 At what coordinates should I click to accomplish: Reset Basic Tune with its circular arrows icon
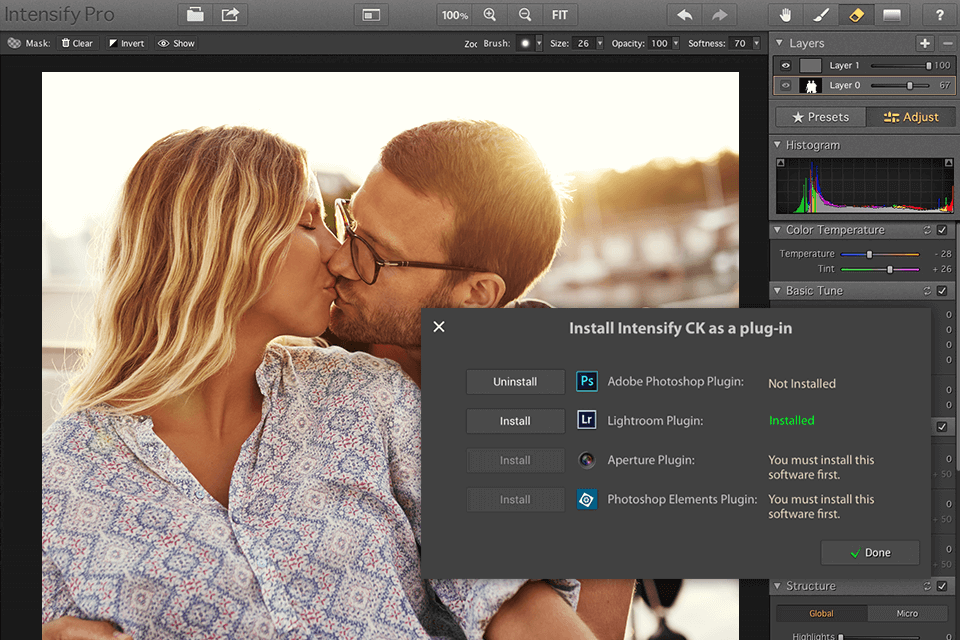(x=927, y=291)
